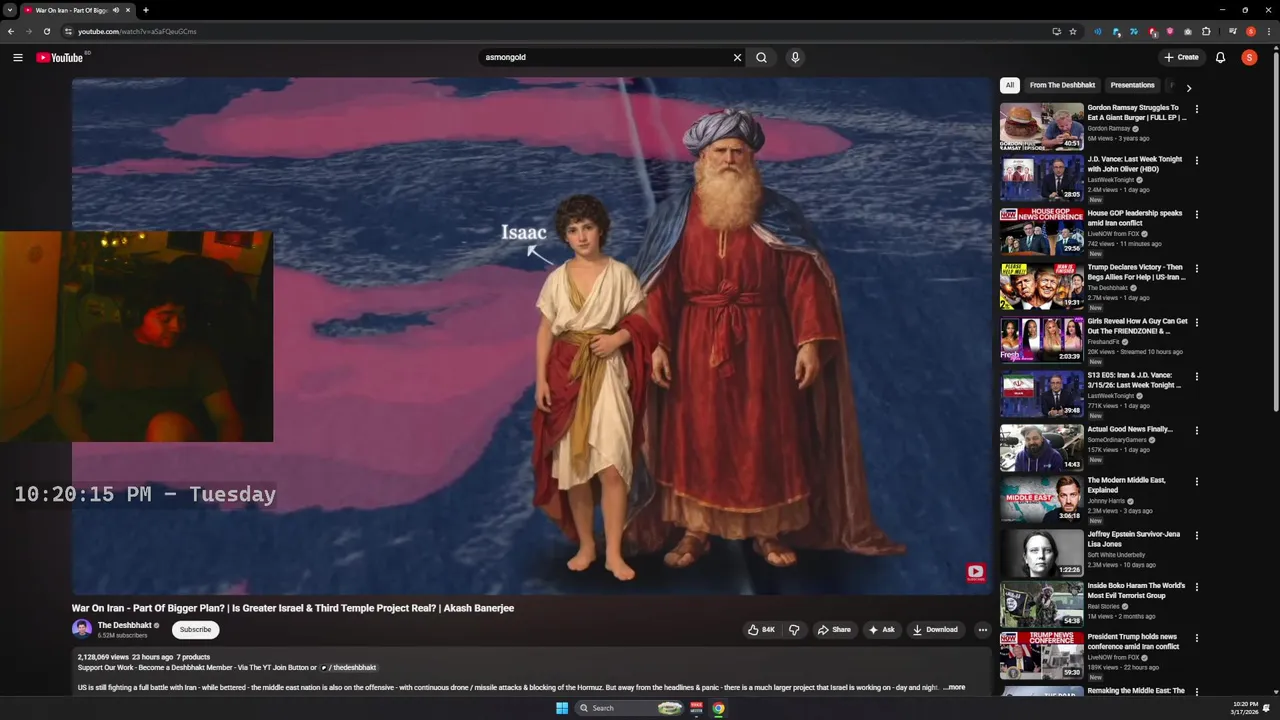Open taskbar clock and date
Image resolution: width=1280 pixels, height=720 pixels.
click(1246, 708)
